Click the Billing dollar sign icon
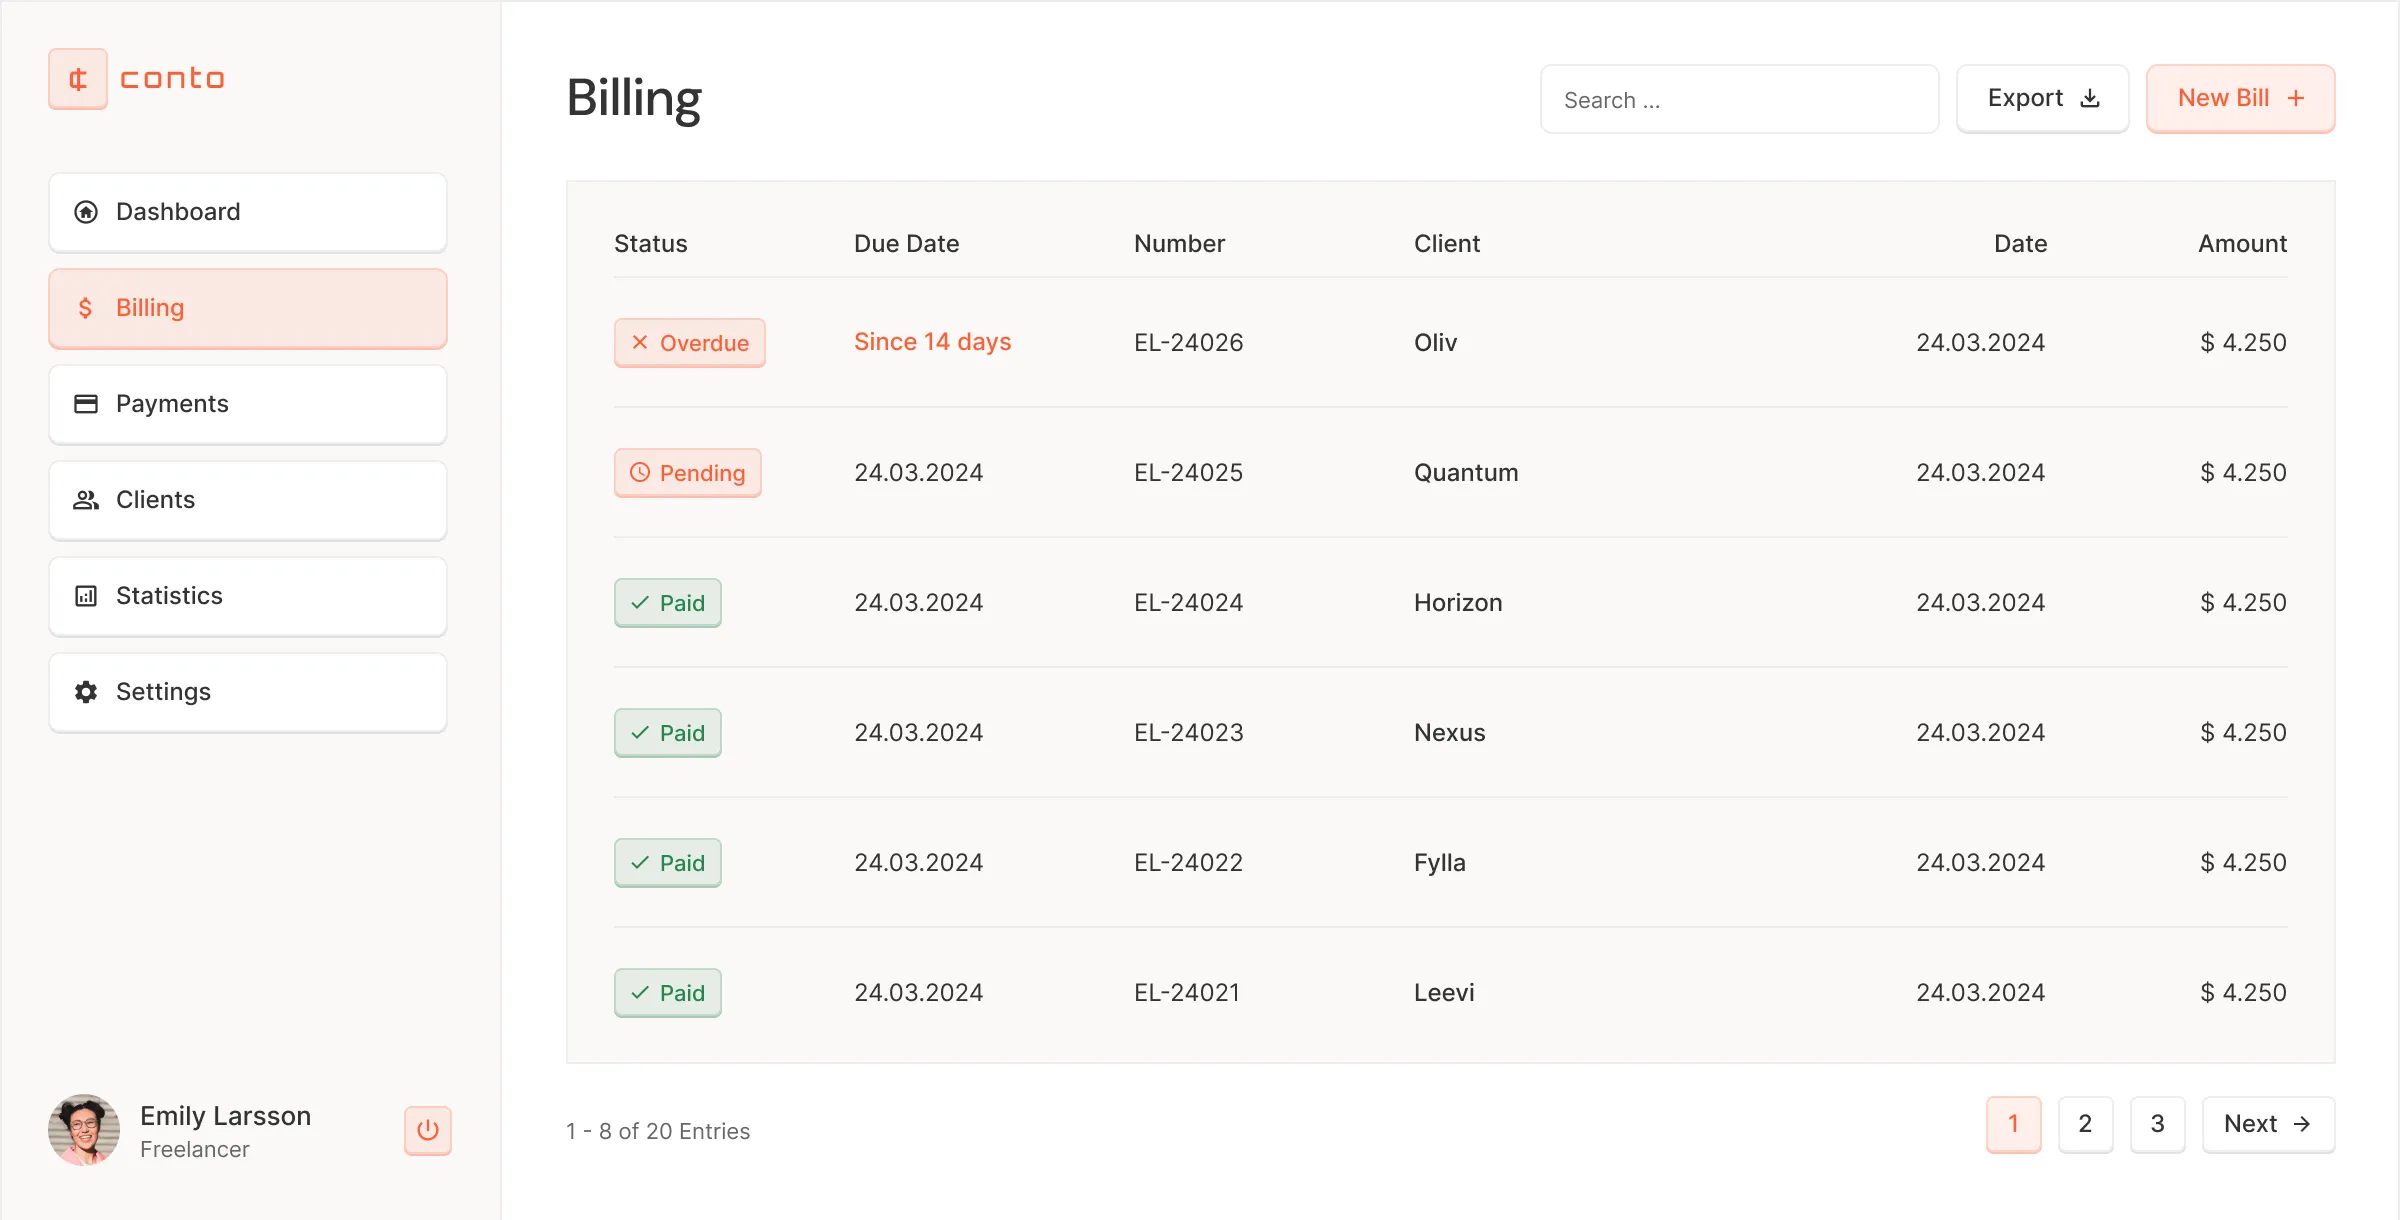This screenshot has height=1220, width=2400. 86,308
